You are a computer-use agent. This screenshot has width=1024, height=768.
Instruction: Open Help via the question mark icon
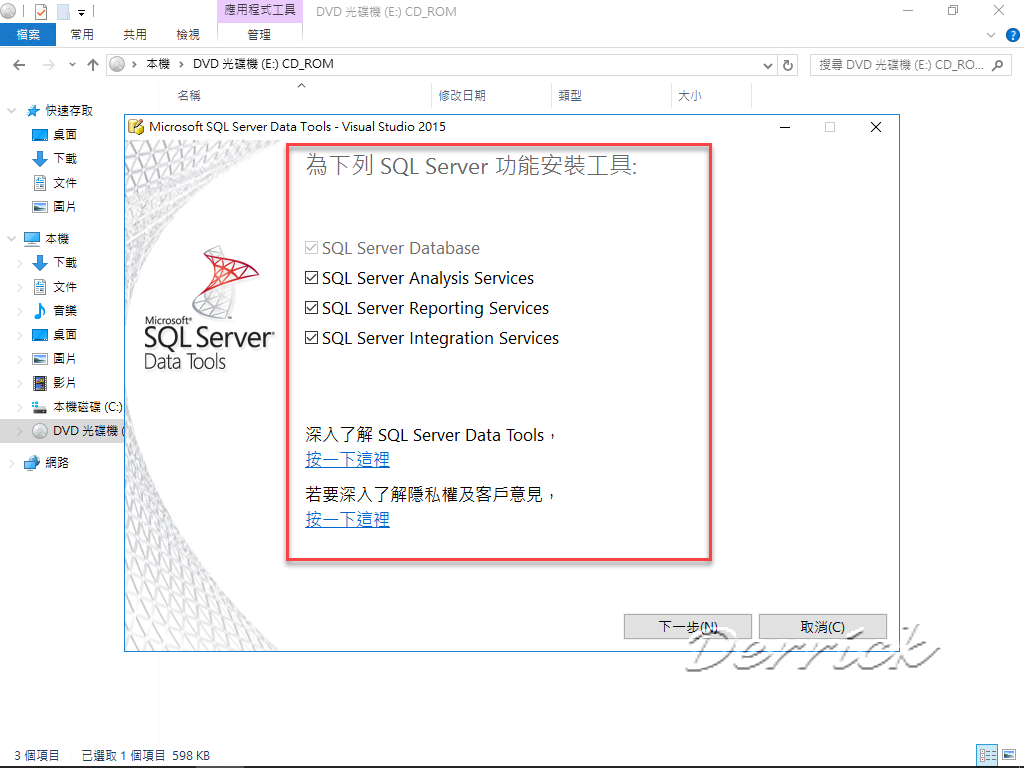(1013, 34)
